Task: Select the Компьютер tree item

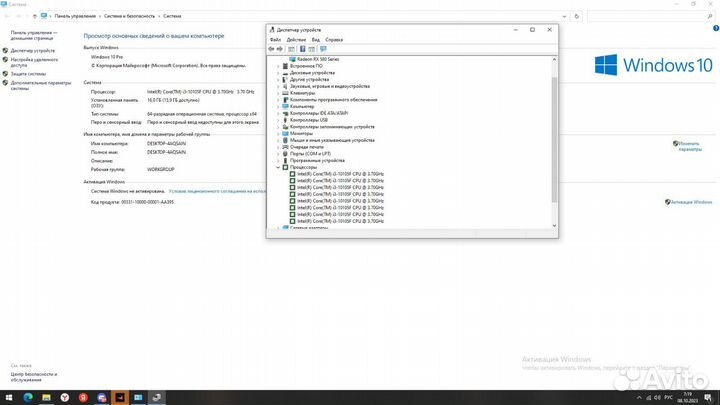Action: [302, 107]
